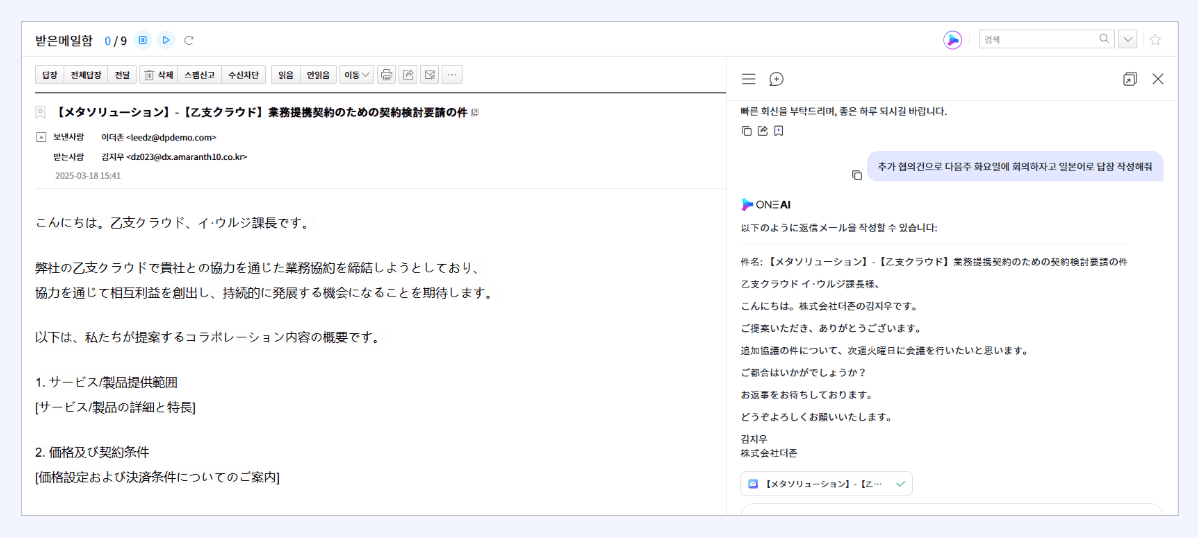Click the green check on draft chip
1198x538 pixels.
point(900,484)
